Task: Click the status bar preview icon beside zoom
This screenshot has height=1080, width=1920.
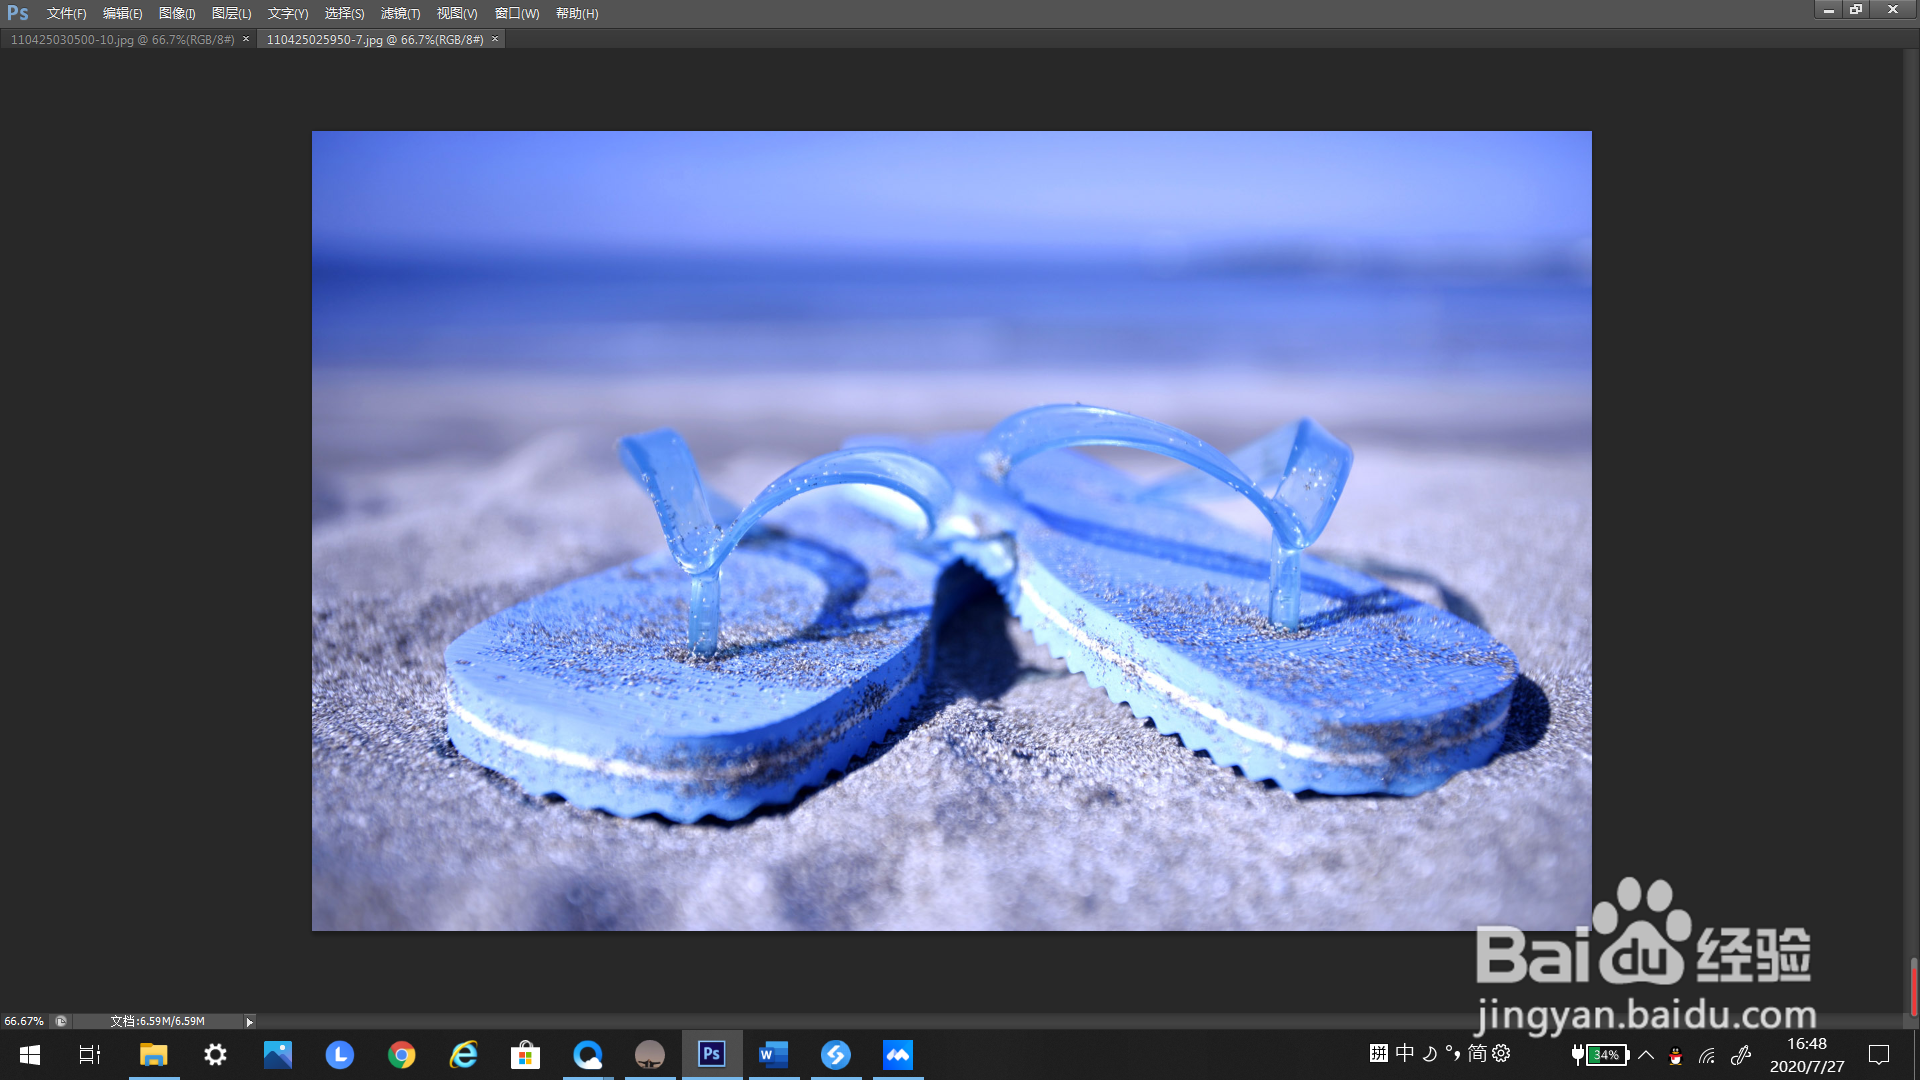Action: [61, 1021]
